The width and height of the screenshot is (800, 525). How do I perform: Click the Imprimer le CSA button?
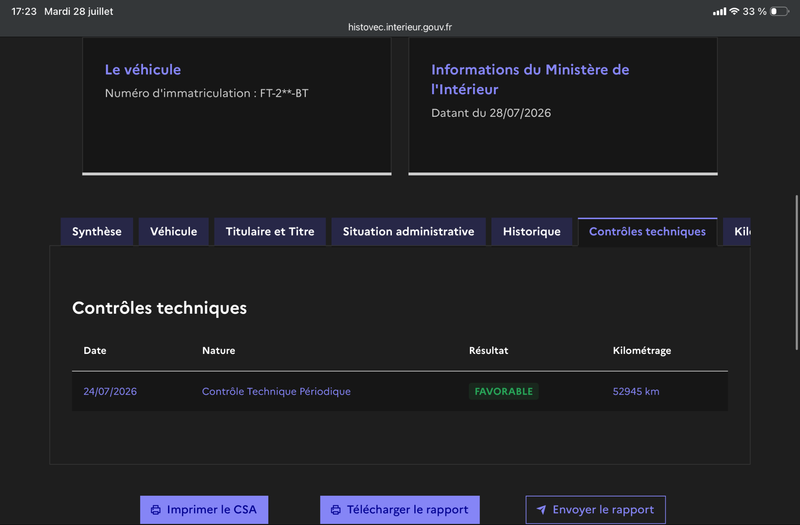pyautogui.click(x=204, y=510)
